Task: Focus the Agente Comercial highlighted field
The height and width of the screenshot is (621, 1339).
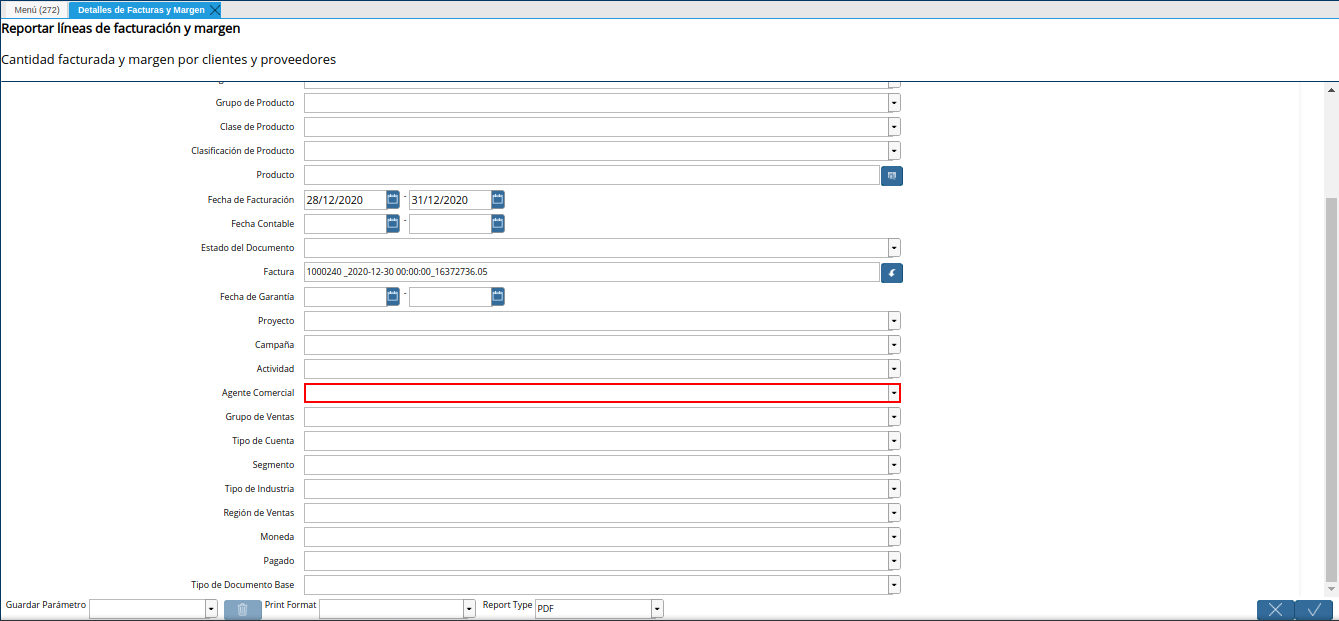Action: (x=597, y=393)
